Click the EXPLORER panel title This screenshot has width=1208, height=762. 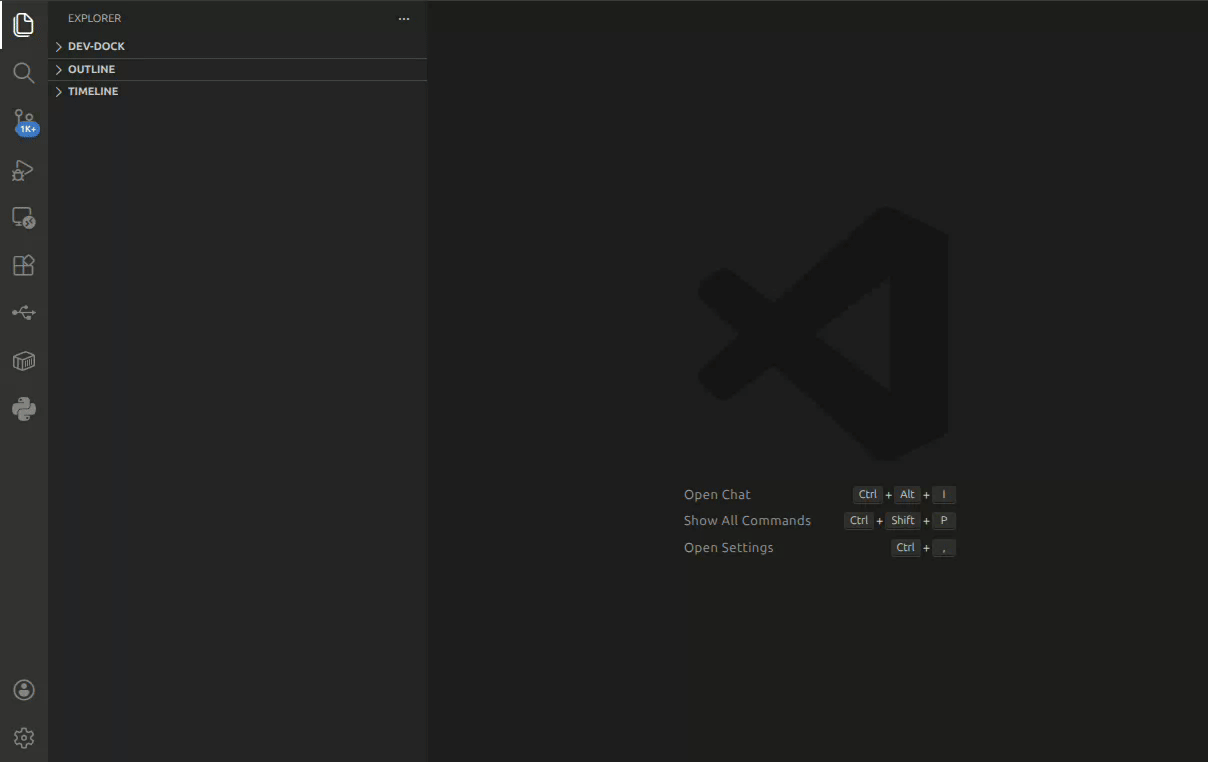pyautogui.click(x=94, y=18)
